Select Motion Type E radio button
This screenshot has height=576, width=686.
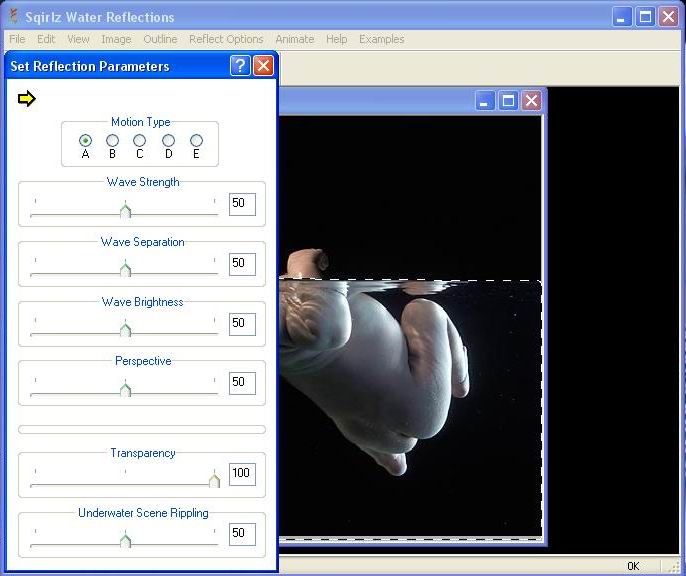196,140
